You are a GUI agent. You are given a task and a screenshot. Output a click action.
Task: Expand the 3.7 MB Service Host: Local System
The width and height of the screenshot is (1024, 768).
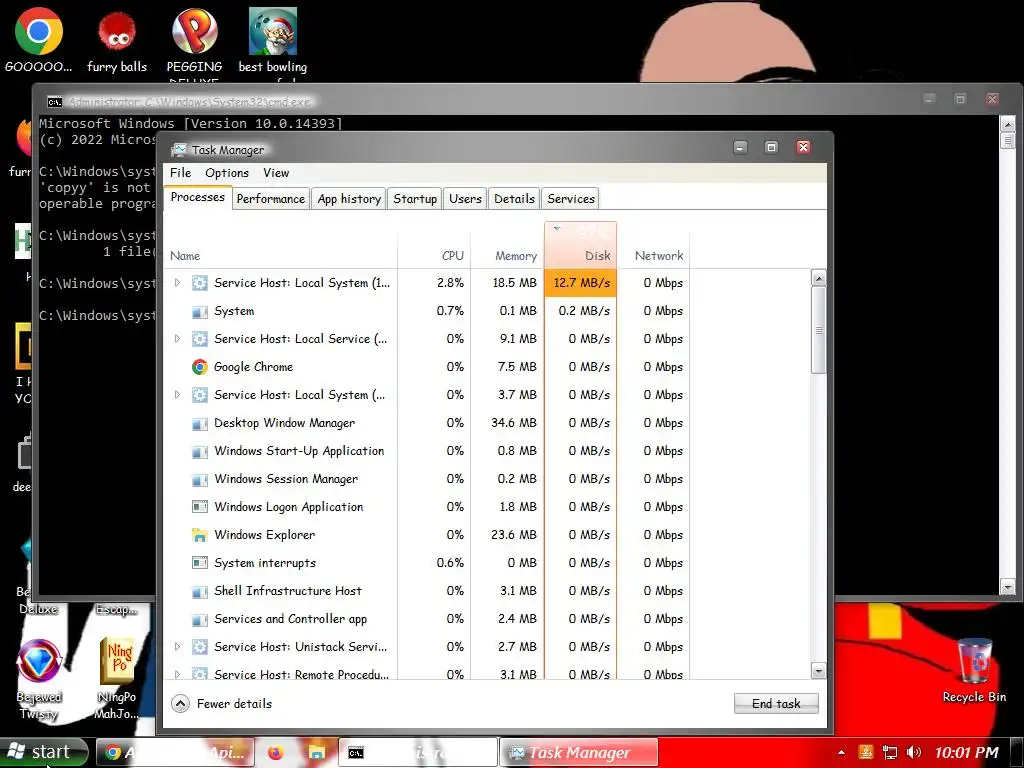[177, 395]
